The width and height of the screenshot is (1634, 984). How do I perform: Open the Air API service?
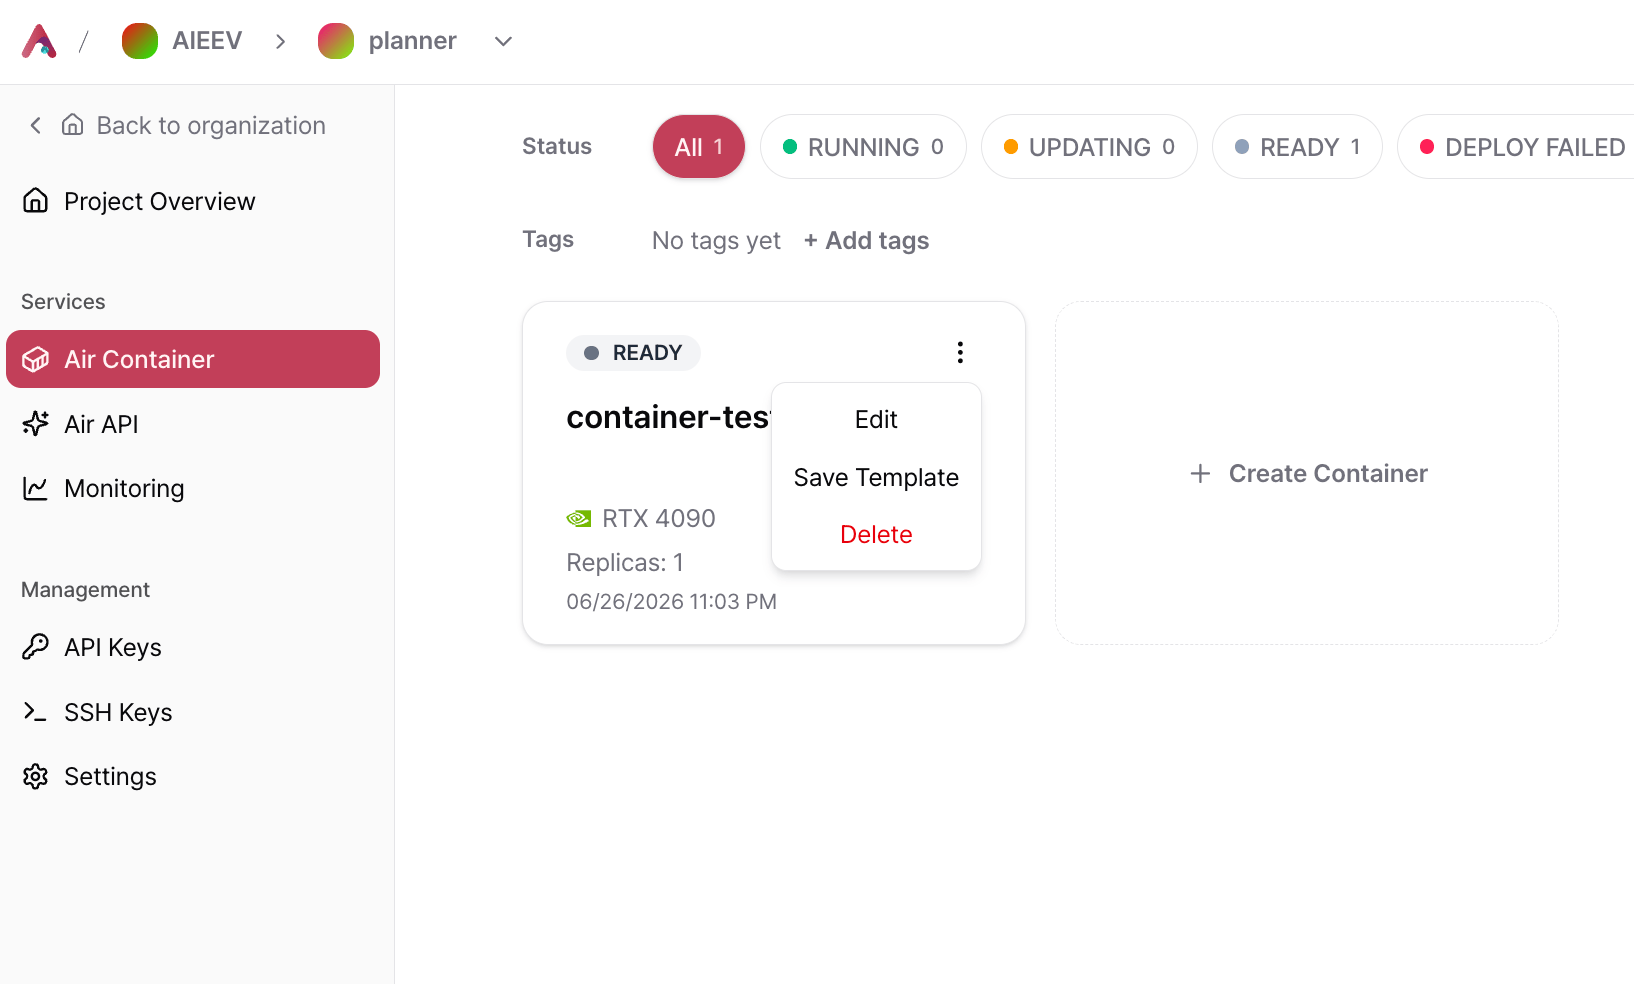(x=101, y=424)
